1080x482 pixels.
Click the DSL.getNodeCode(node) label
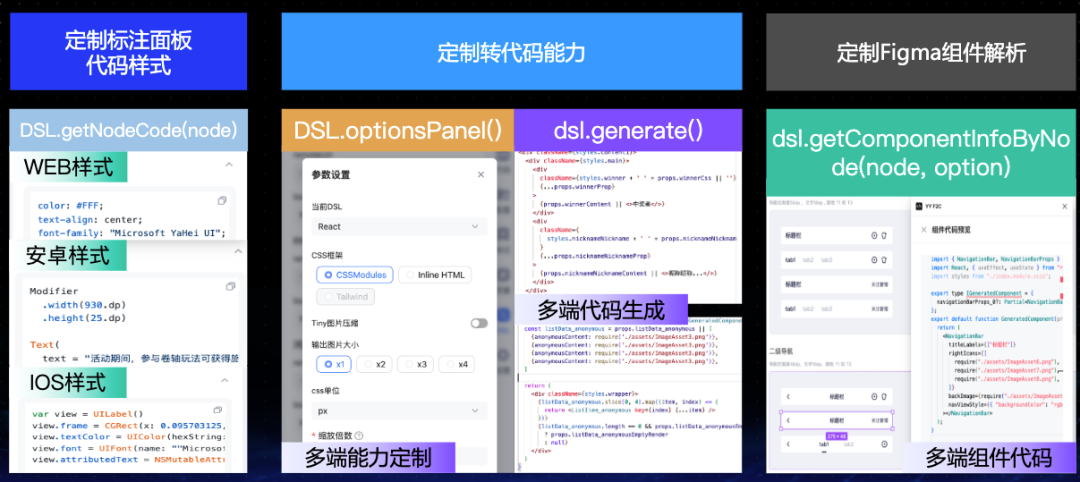pyautogui.click(x=129, y=129)
